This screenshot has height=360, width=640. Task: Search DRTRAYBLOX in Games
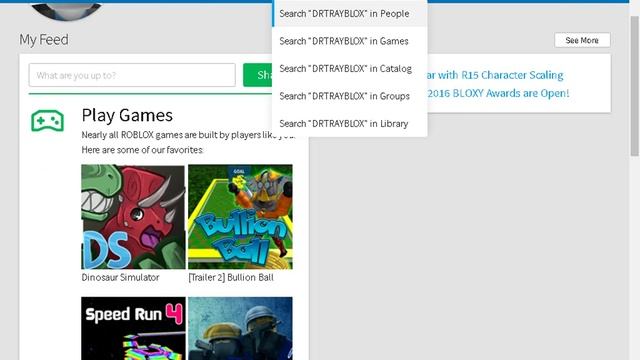pyautogui.click(x=350, y=41)
